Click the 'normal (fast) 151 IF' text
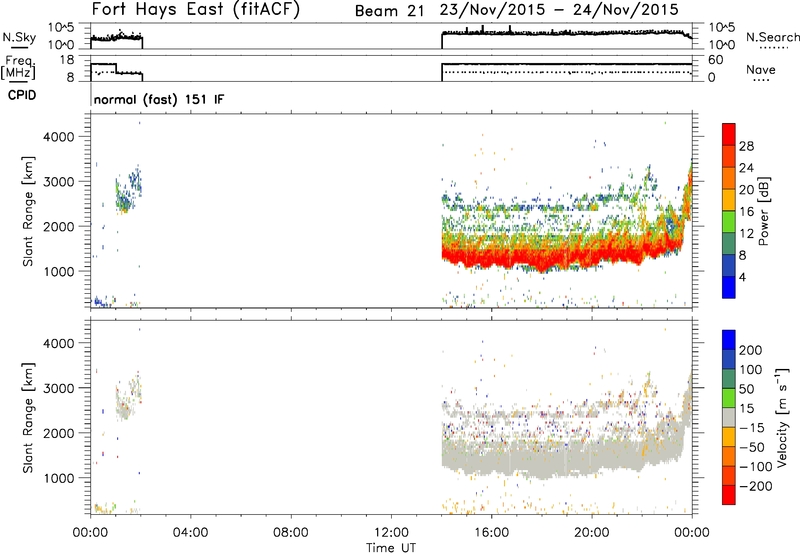 pyautogui.click(x=159, y=99)
